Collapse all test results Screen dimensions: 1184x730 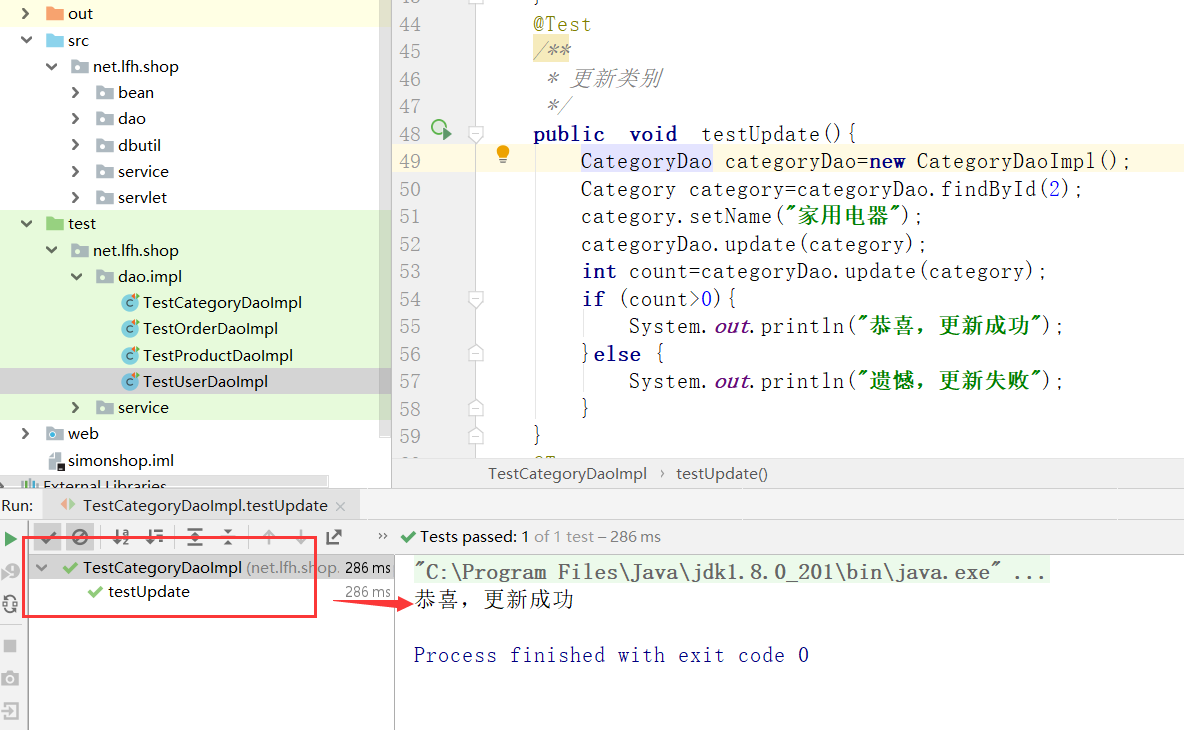(x=228, y=537)
